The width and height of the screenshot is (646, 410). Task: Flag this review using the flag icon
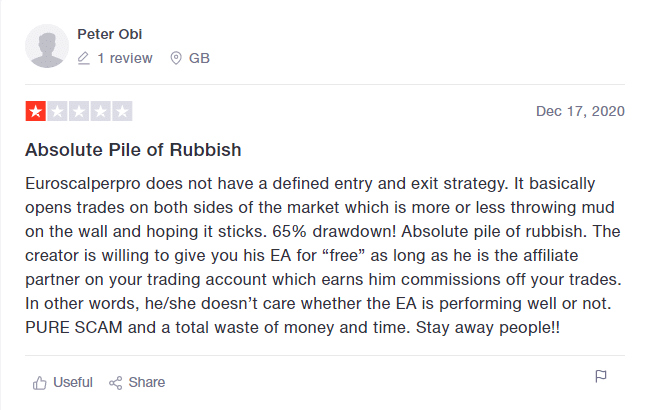point(601,377)
